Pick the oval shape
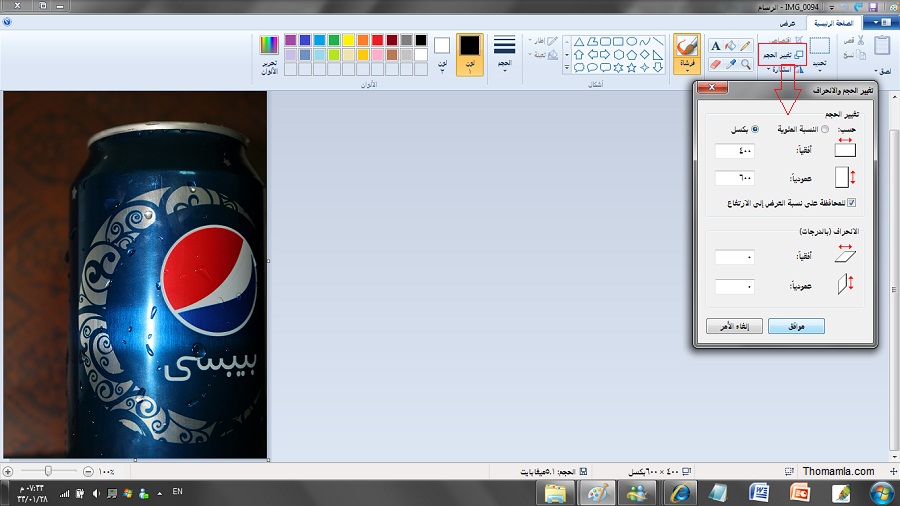The height and width of the screenshot is (506, 900). 631,42
